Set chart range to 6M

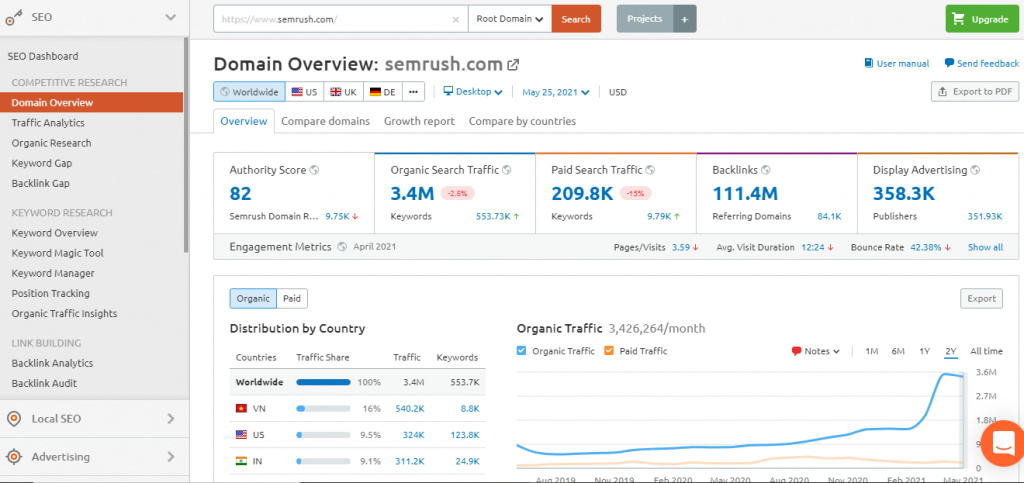898,351
